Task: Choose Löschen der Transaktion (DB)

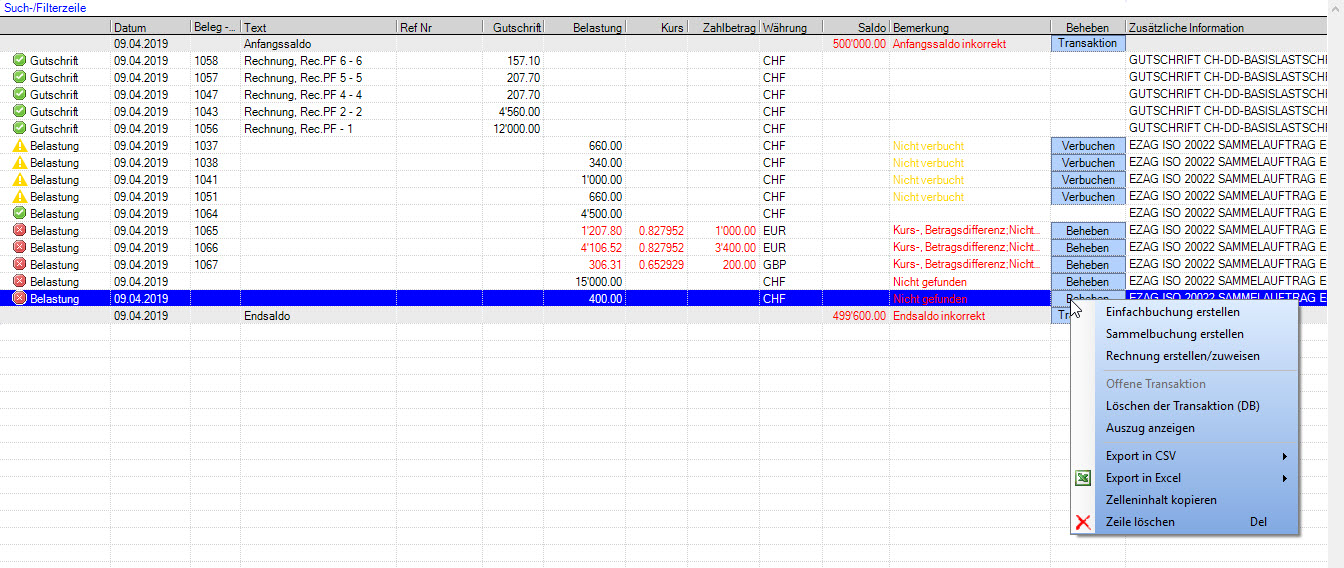Action: coord(1182,406)
